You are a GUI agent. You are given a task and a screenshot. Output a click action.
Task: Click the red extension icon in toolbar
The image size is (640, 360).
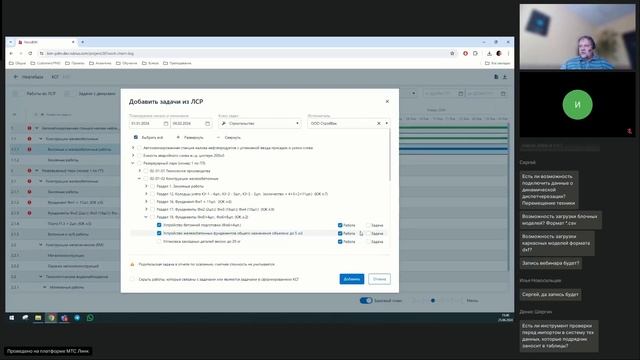coord(465,53)
